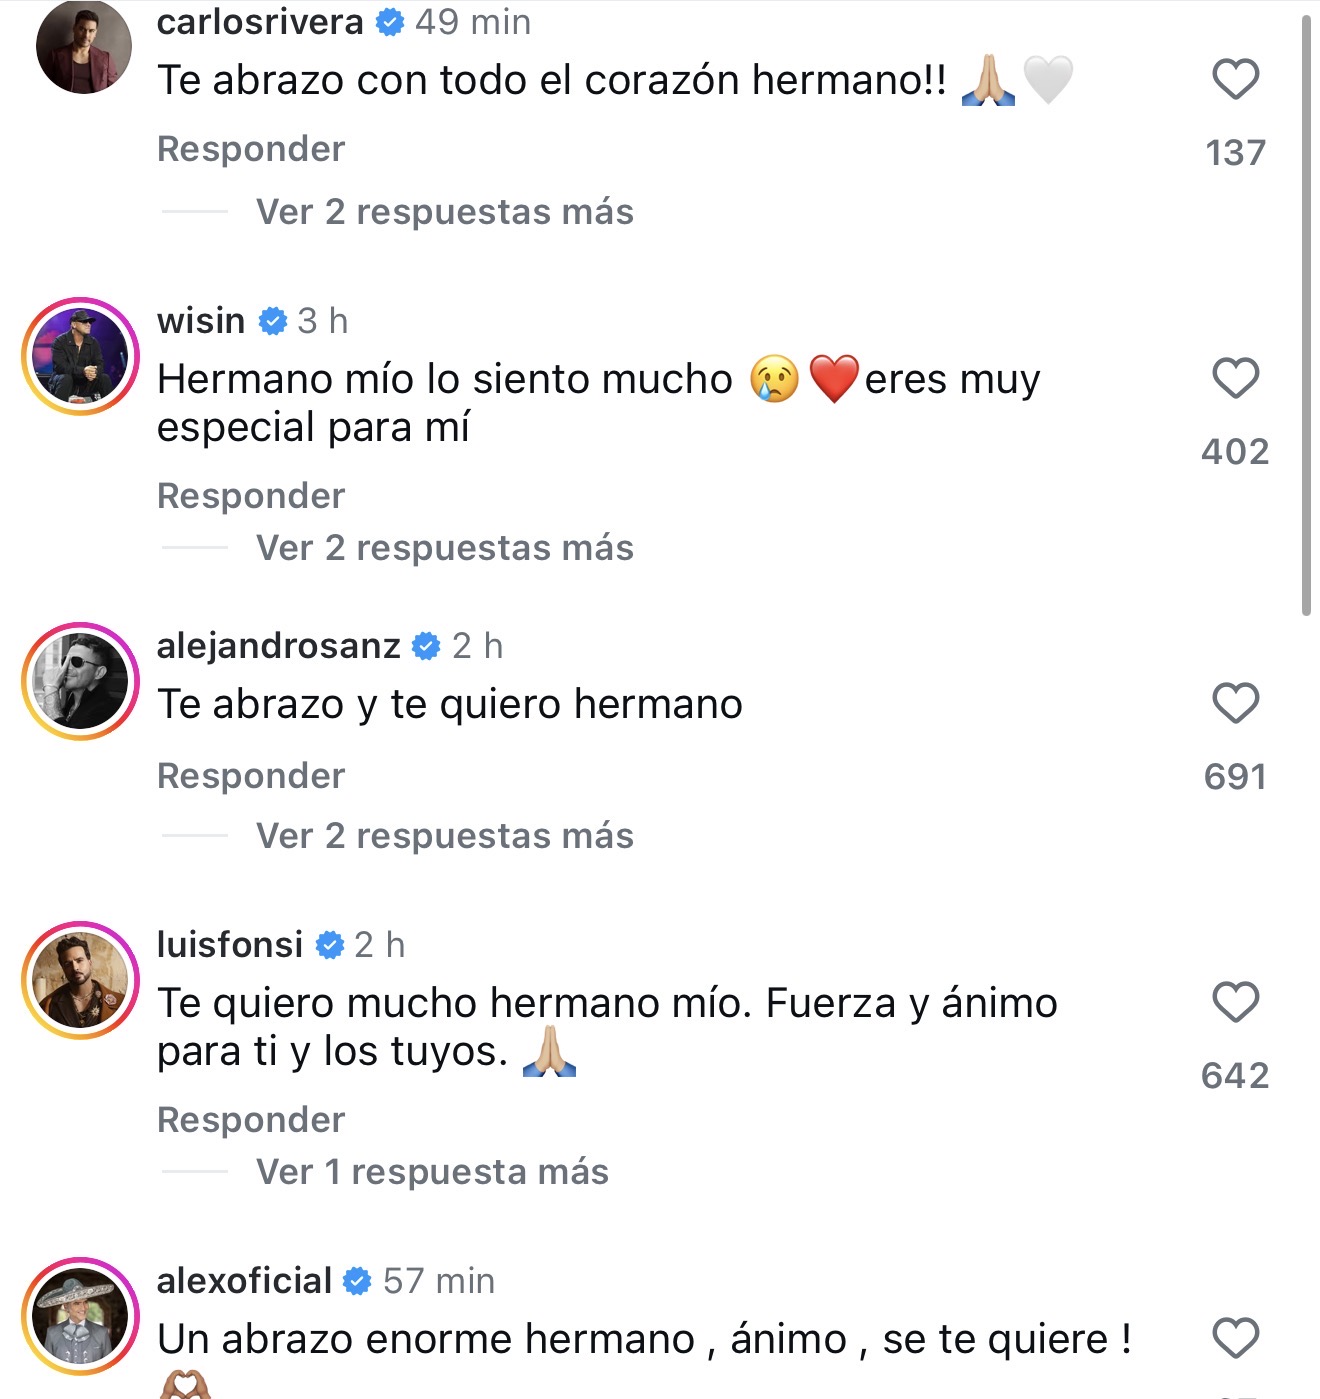Like wisin's comment with the heart icon
The width and height of the screenshot is (1320, 1399).
1235,379
